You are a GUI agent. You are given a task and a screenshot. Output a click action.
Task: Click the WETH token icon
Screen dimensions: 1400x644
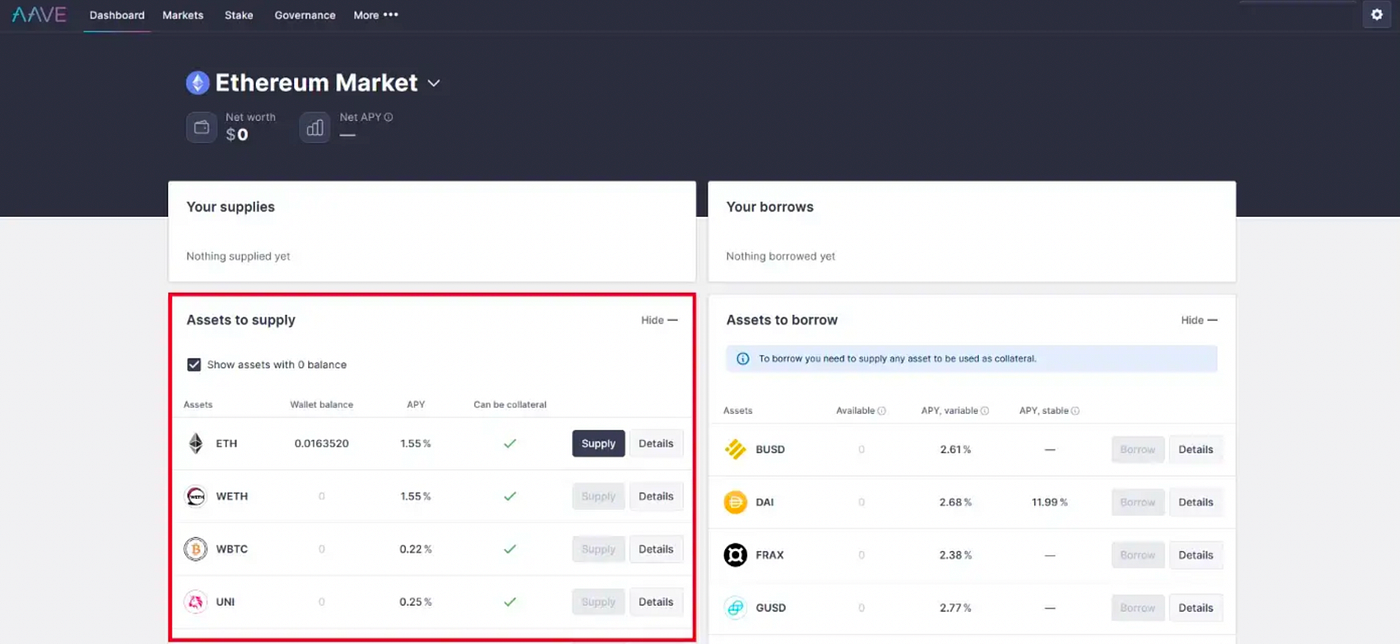[196, 496]
